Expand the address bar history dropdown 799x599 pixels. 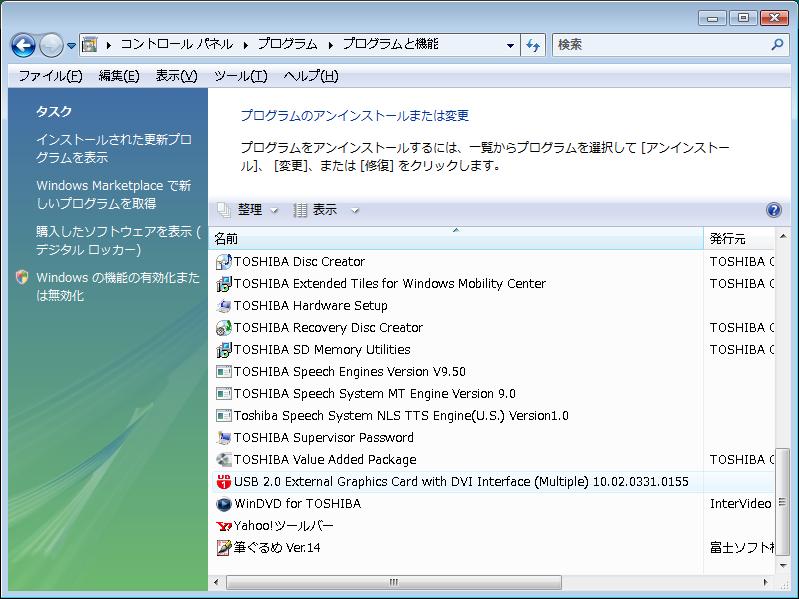pyautogui.click(x=510, y=45)
